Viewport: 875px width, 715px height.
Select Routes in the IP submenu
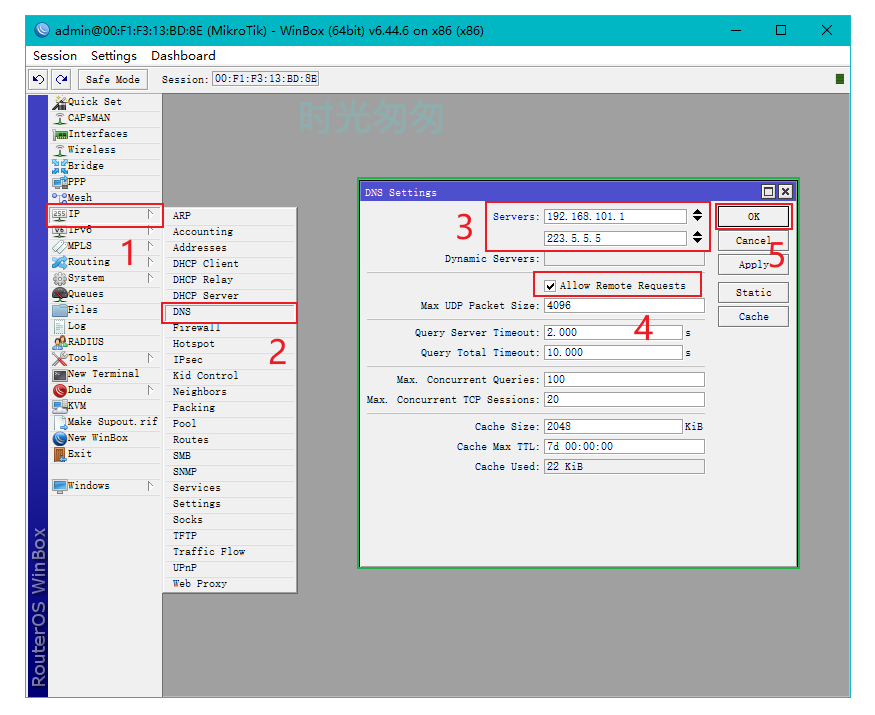(230, 440)
